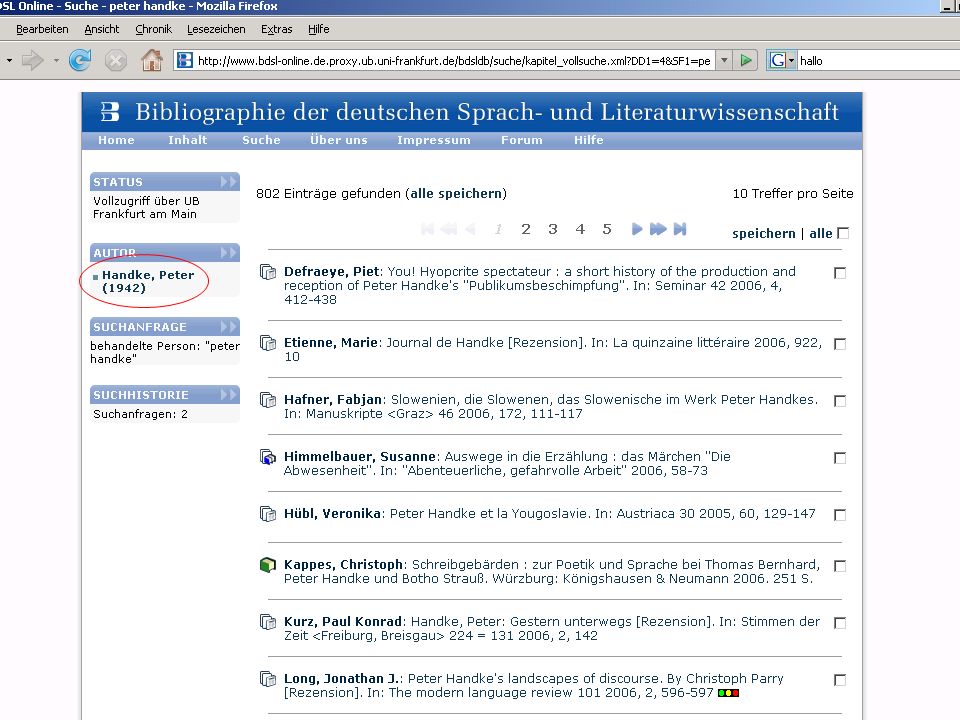Click the 'speichern' link above results

(763, 233)
